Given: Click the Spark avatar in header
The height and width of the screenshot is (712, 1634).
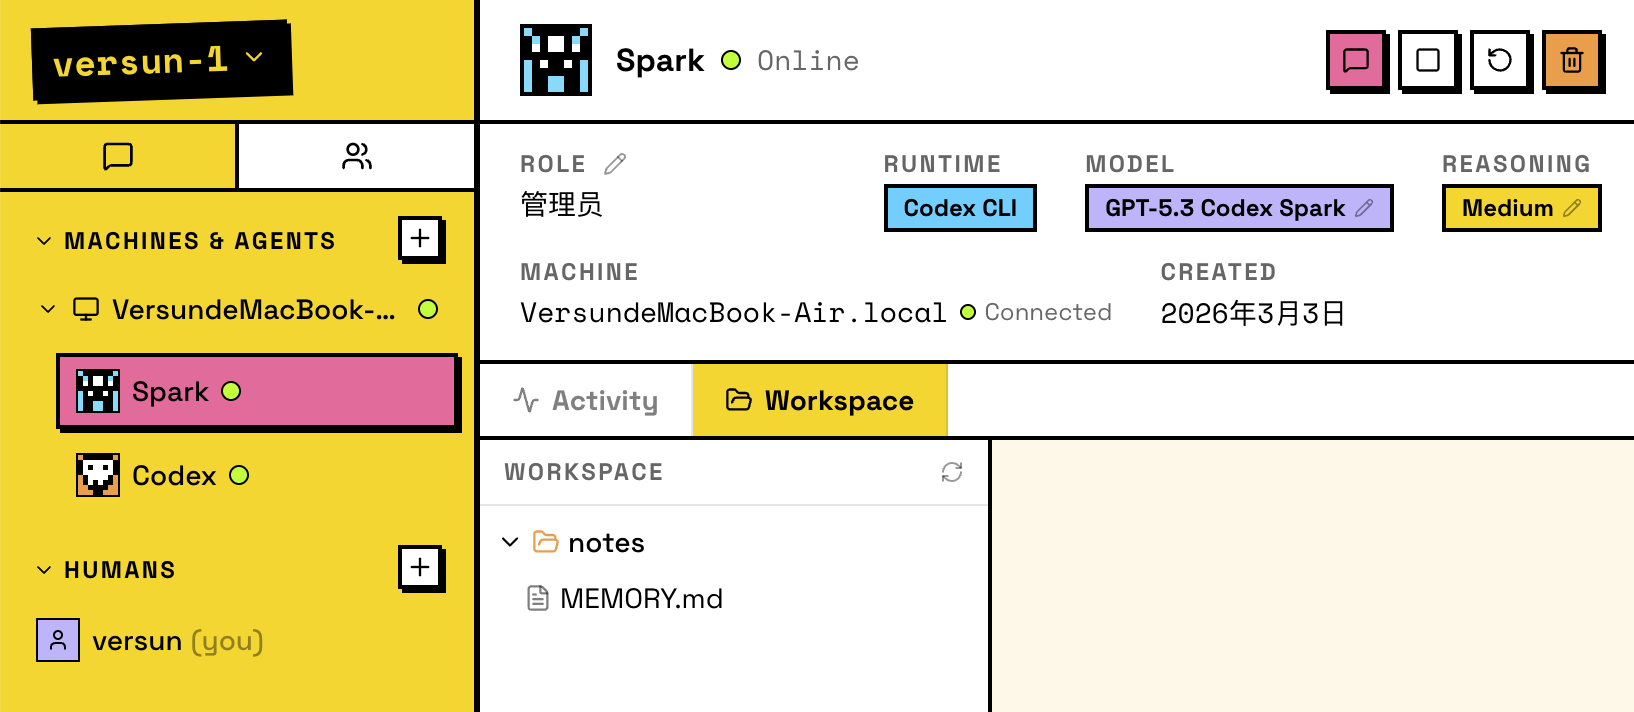Looking at the screenshot, I should 556,60.
